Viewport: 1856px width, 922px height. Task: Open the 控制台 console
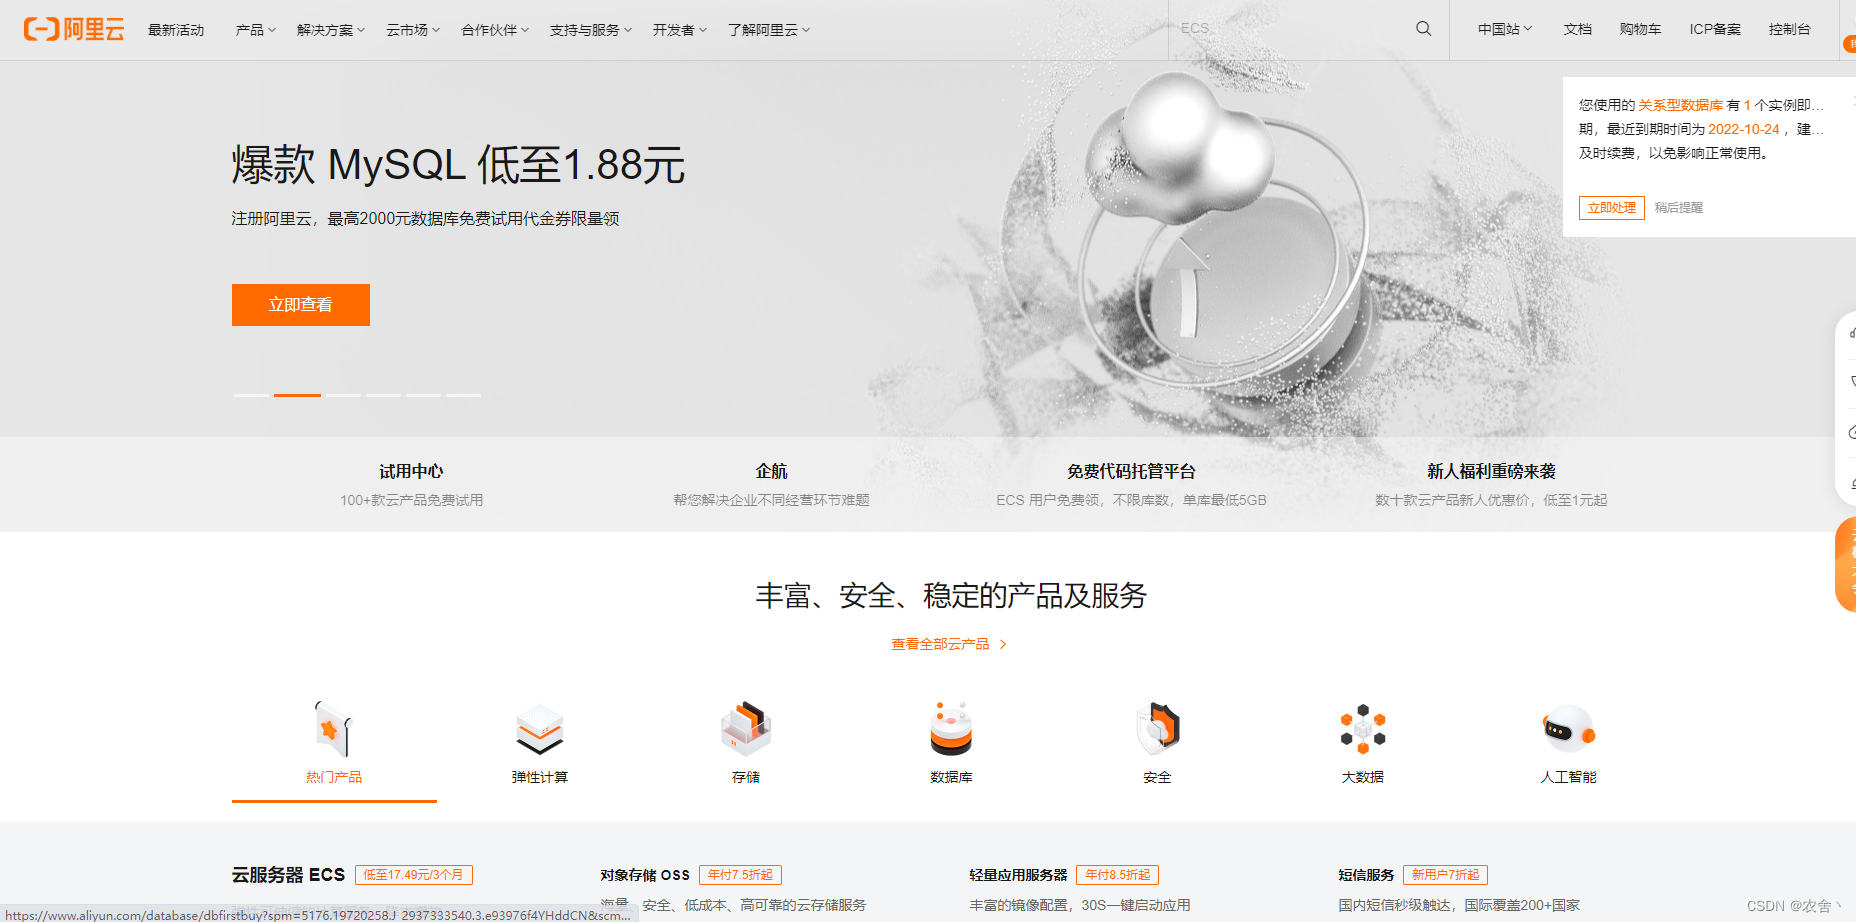pyautogui.click(x=1789, y=29)
